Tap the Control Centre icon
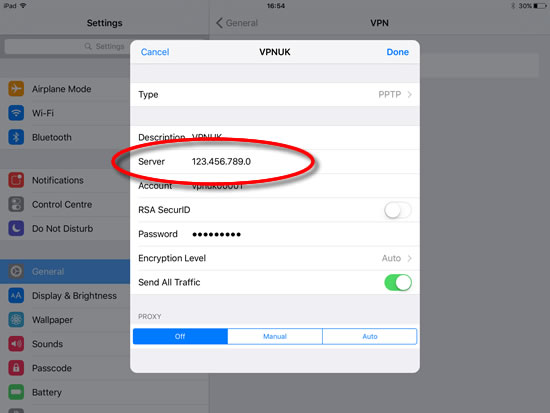This screenshot has width=550, height=413. [16, 204]
